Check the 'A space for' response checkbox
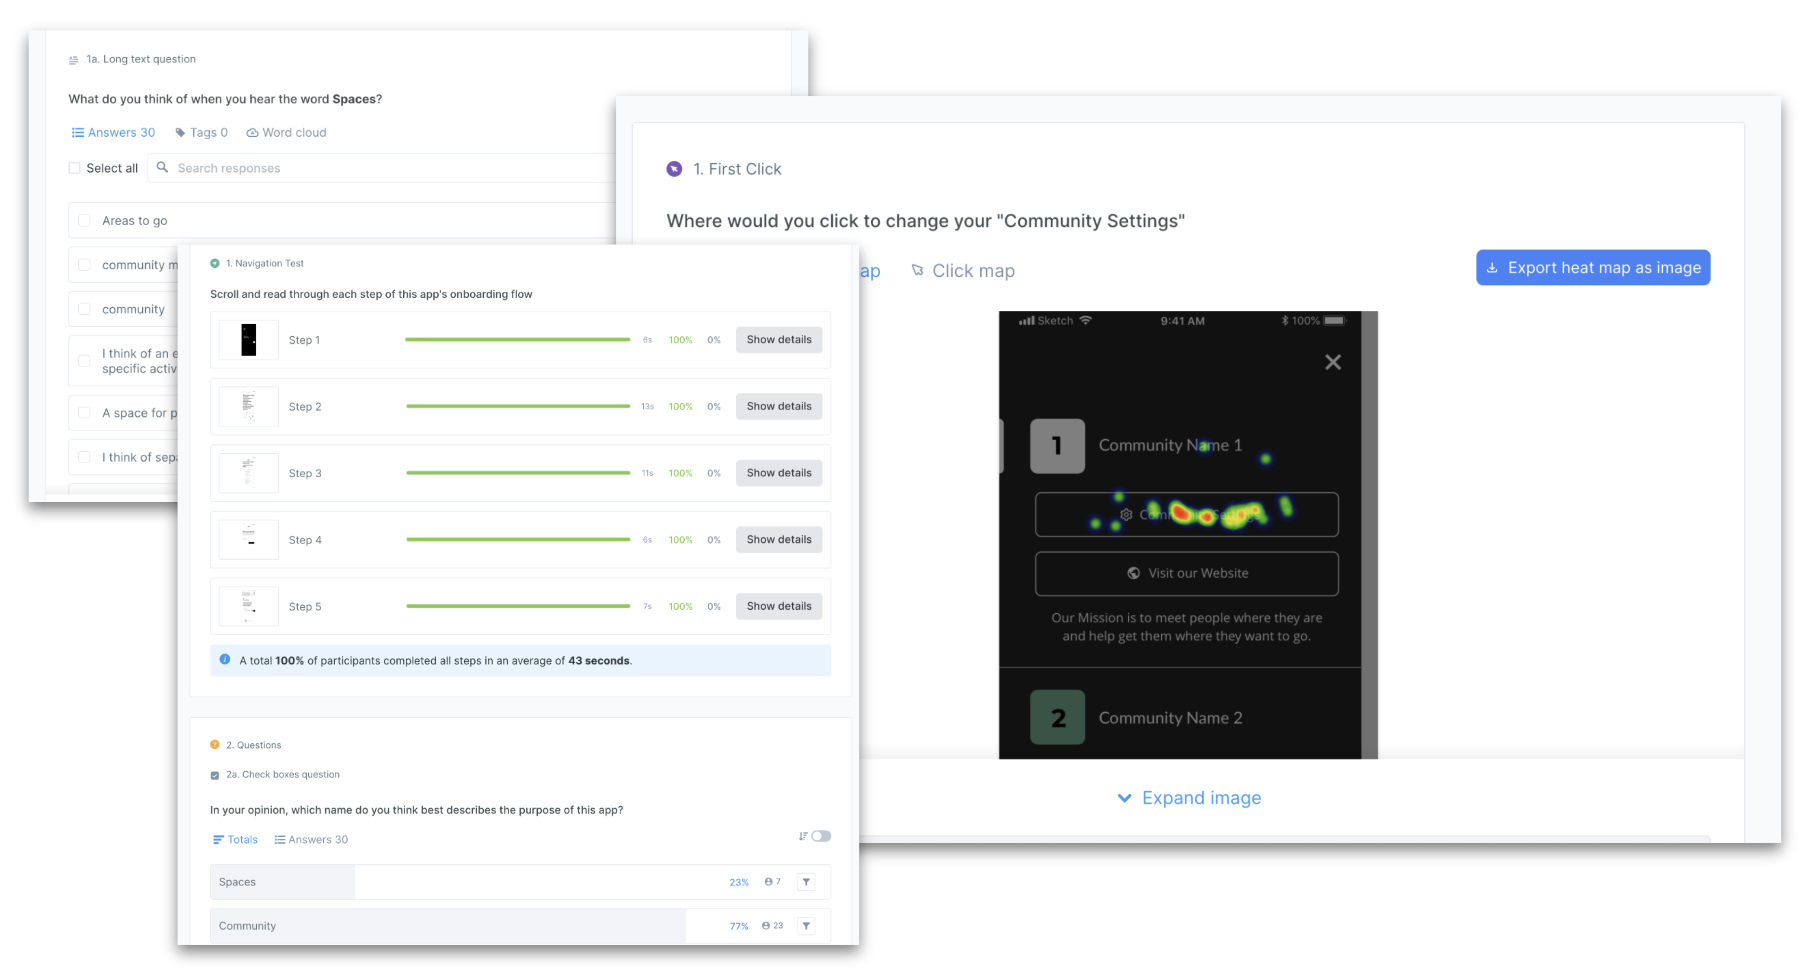The image size is (1808, 972). [x=84, y=413]
